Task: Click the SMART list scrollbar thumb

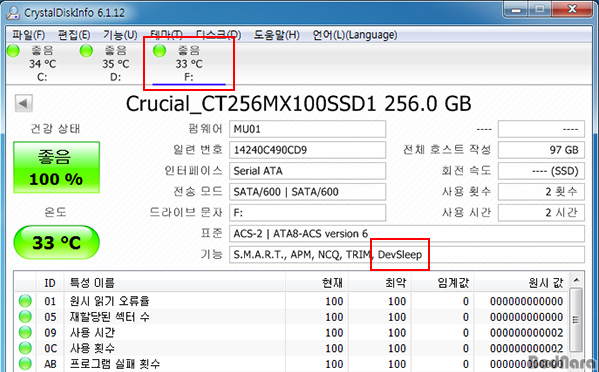Action: (576, 319)
